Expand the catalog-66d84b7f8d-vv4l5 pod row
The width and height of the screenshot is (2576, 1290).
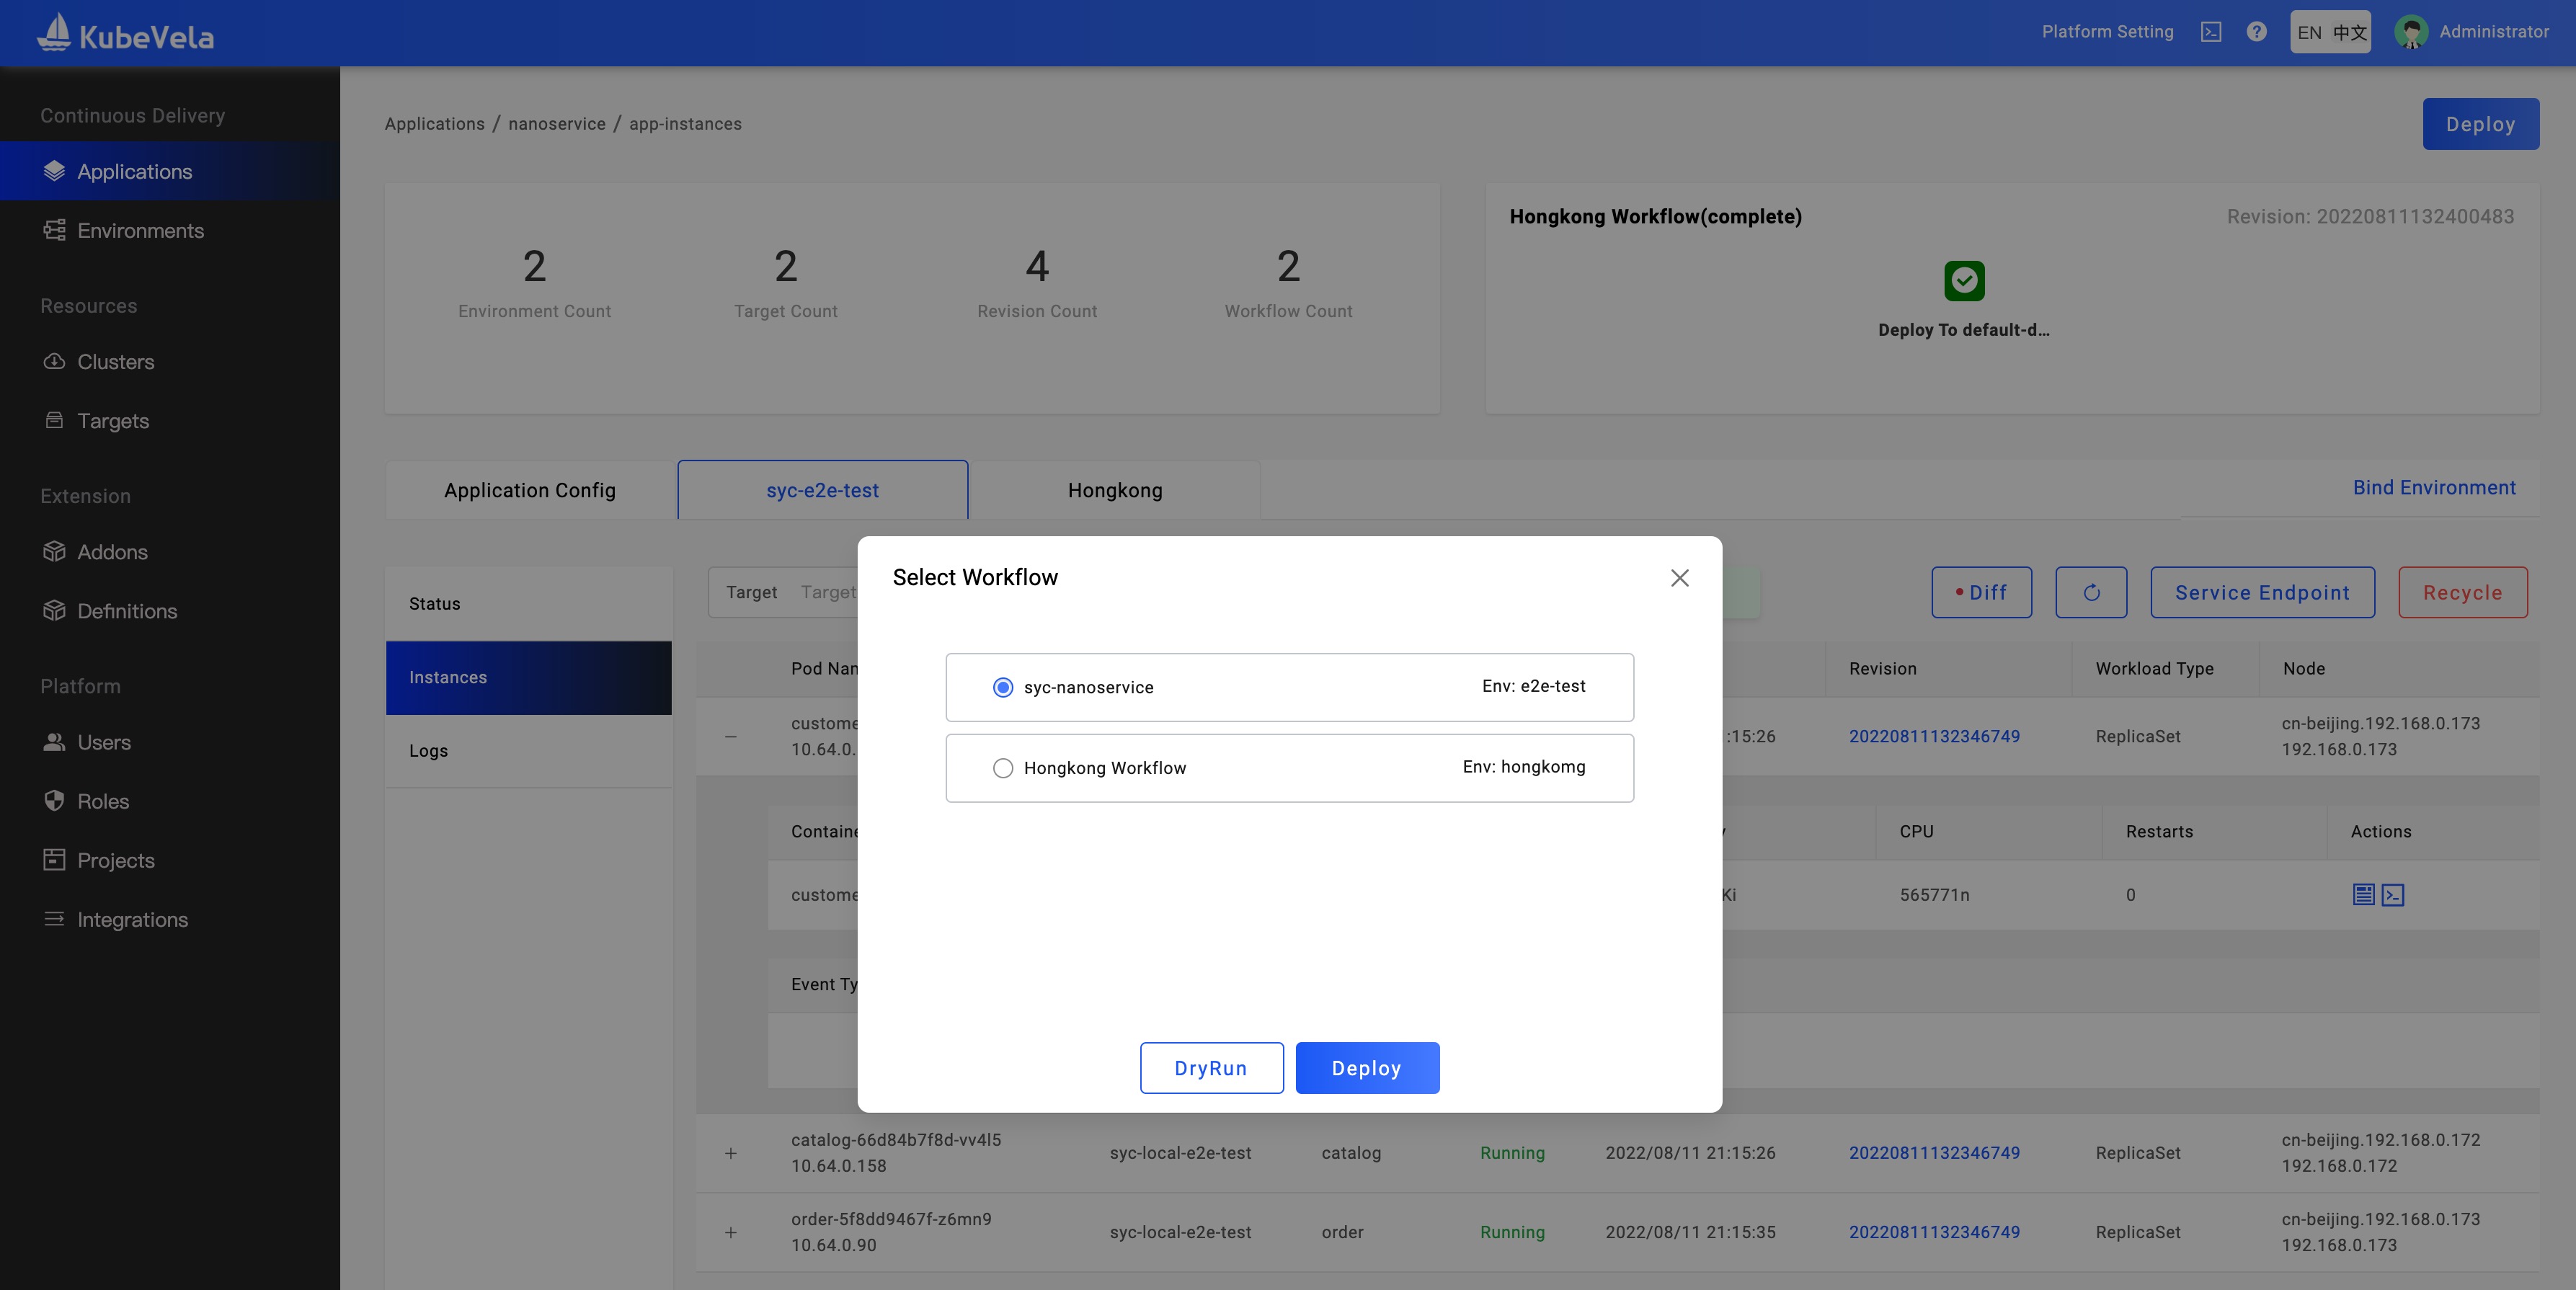(731, 1153)
